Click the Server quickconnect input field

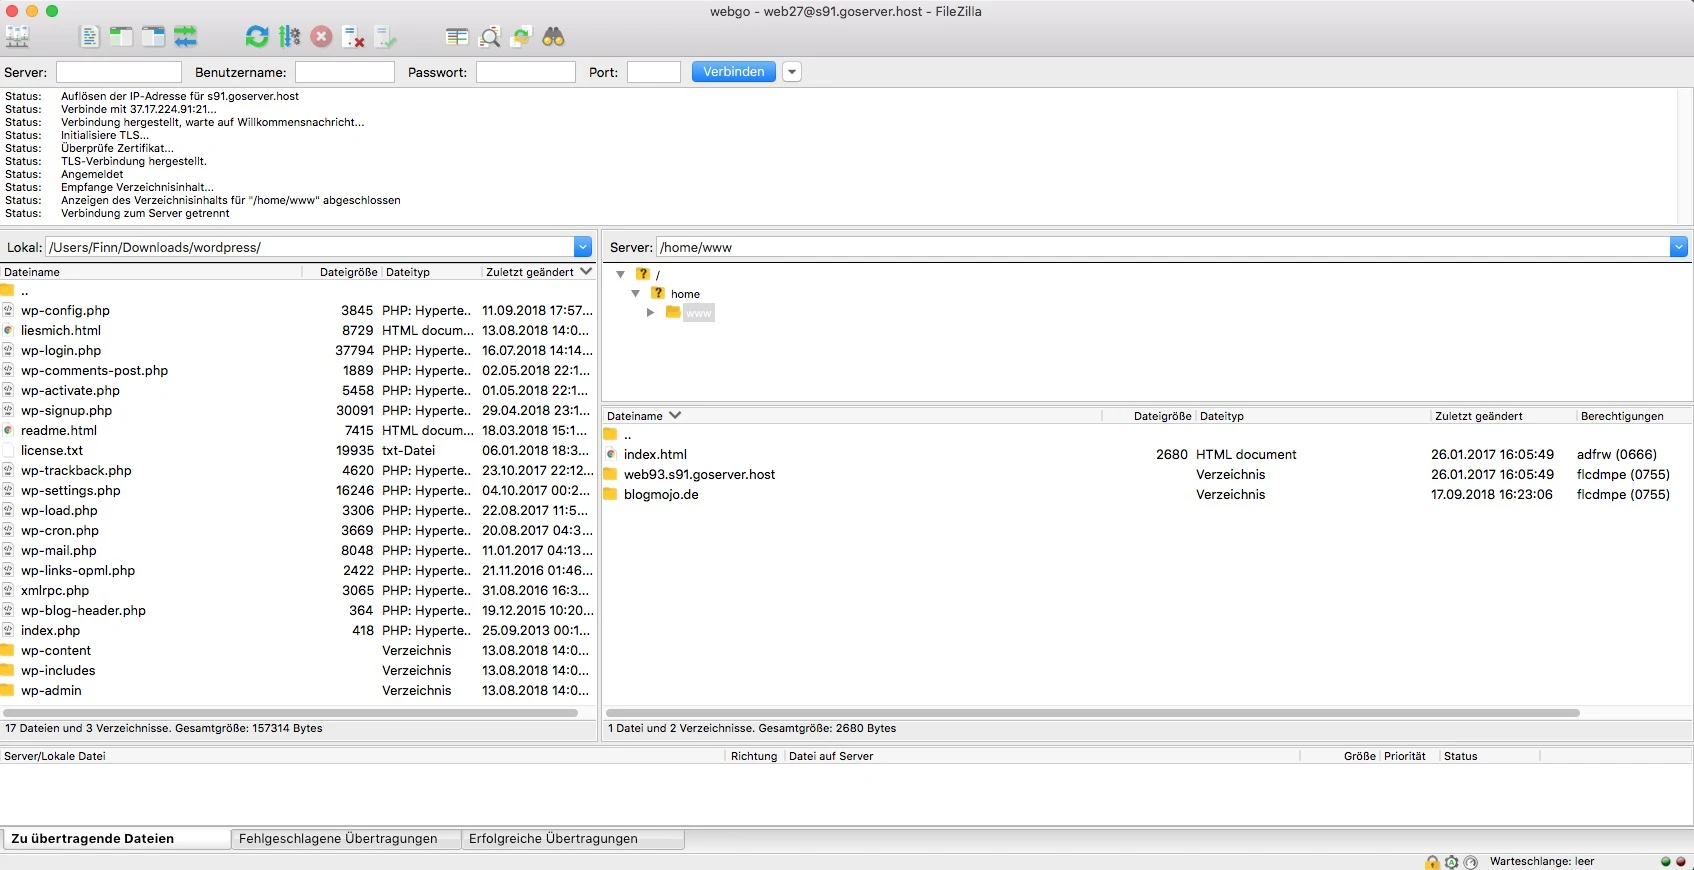(x=118, y=72)
